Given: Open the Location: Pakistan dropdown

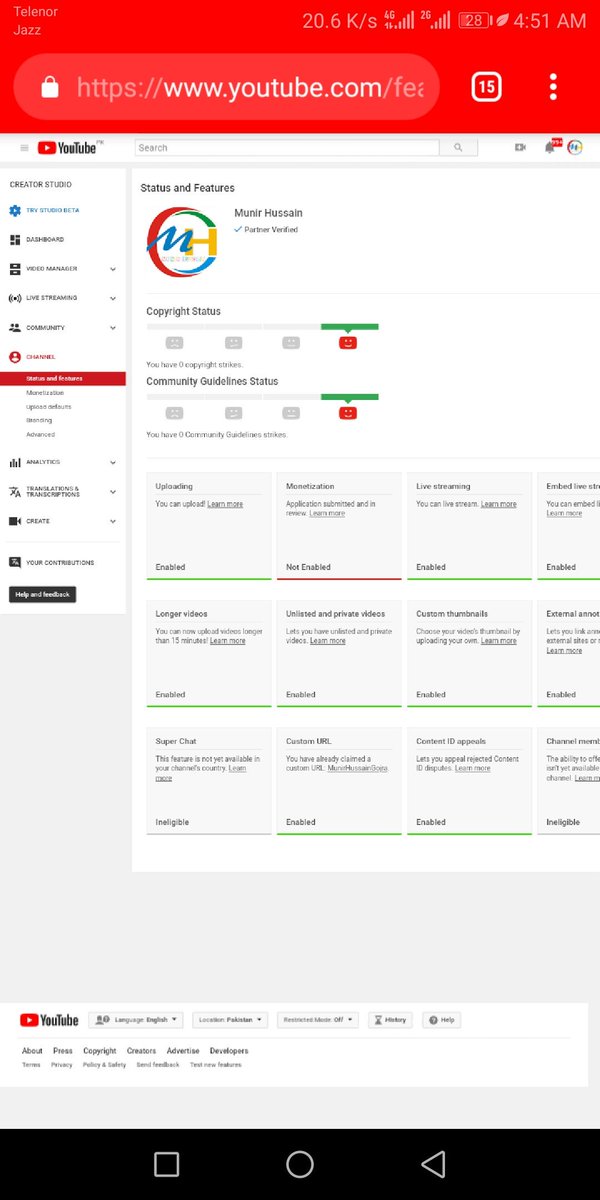Looking at the screenshot, I should pos(230,1020).
